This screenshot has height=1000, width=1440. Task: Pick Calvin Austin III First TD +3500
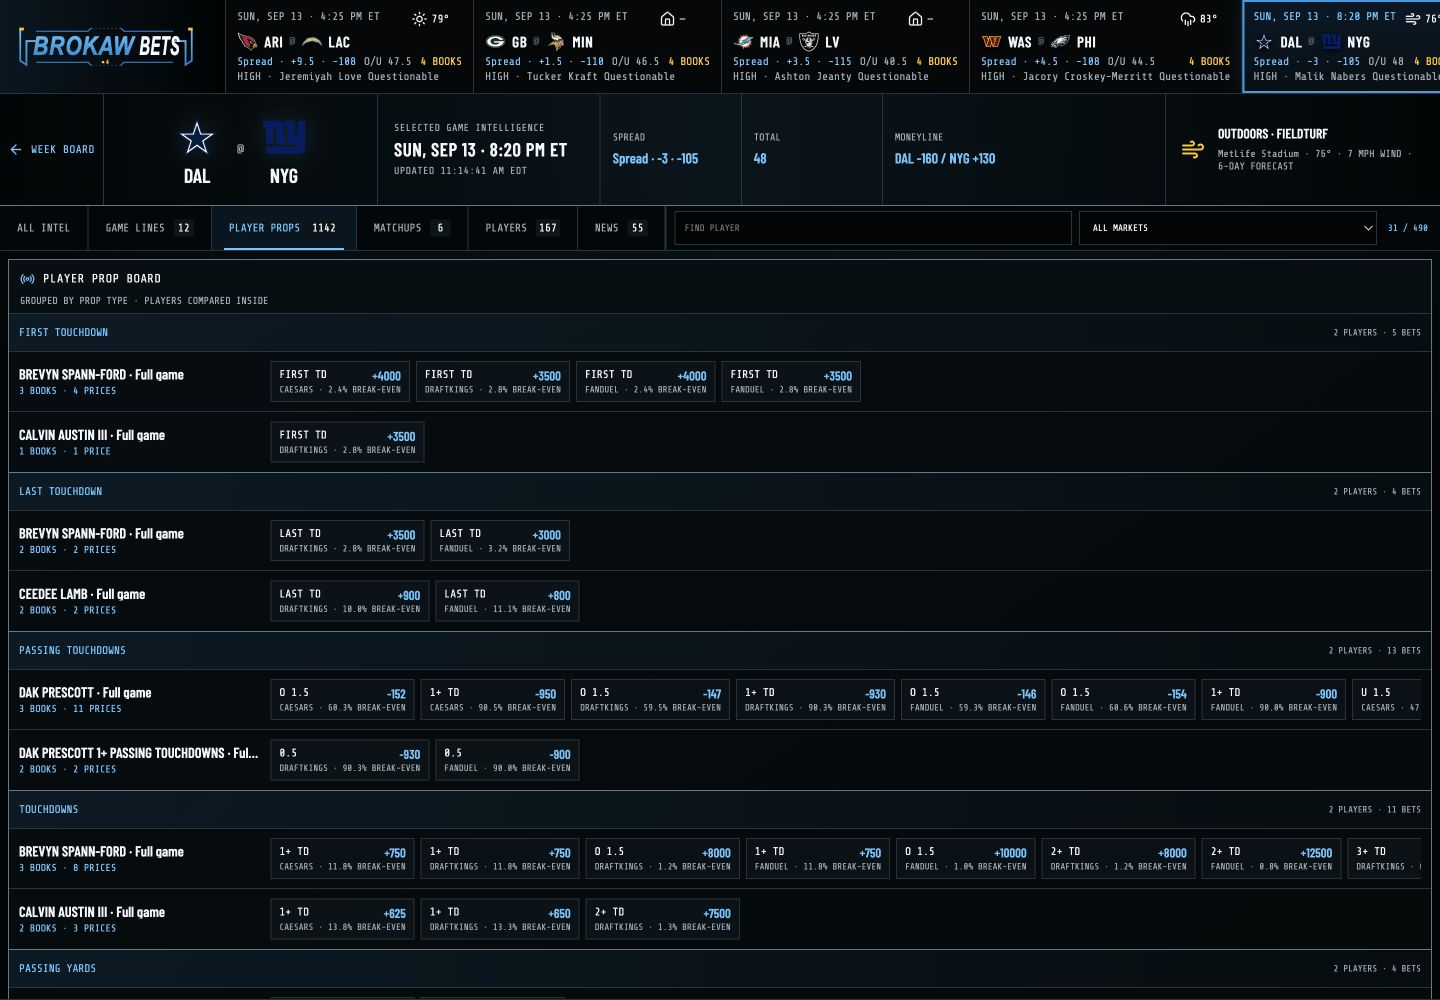click(x=347, y=442)
